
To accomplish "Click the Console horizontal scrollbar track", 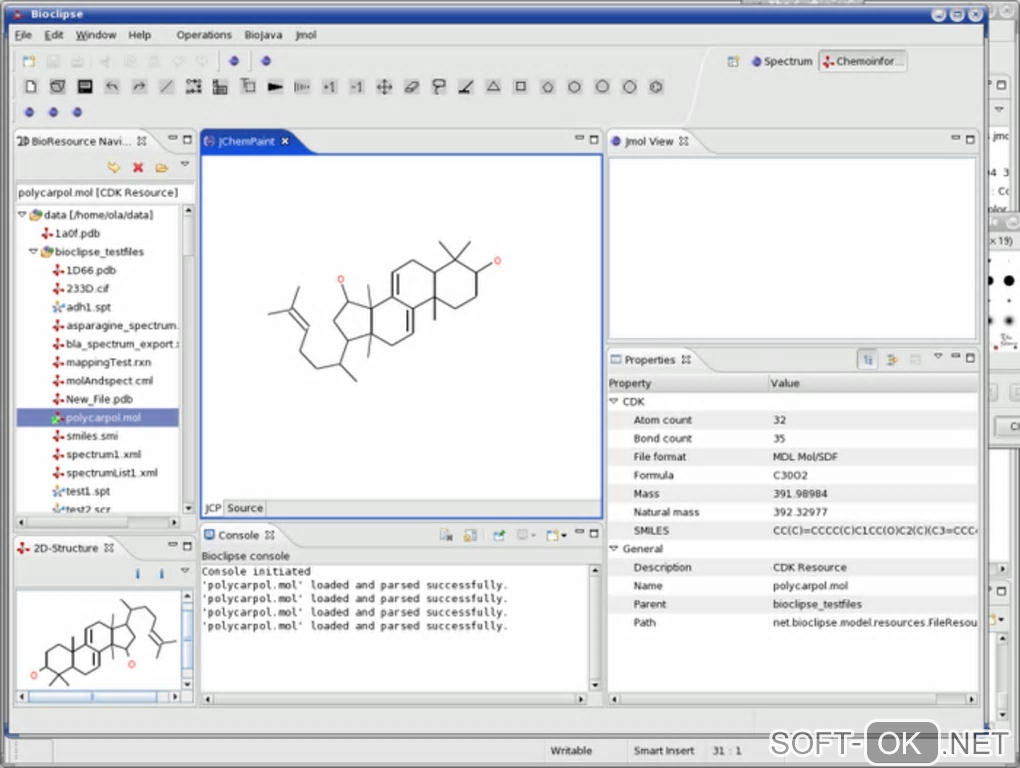I will pos(394,699).
